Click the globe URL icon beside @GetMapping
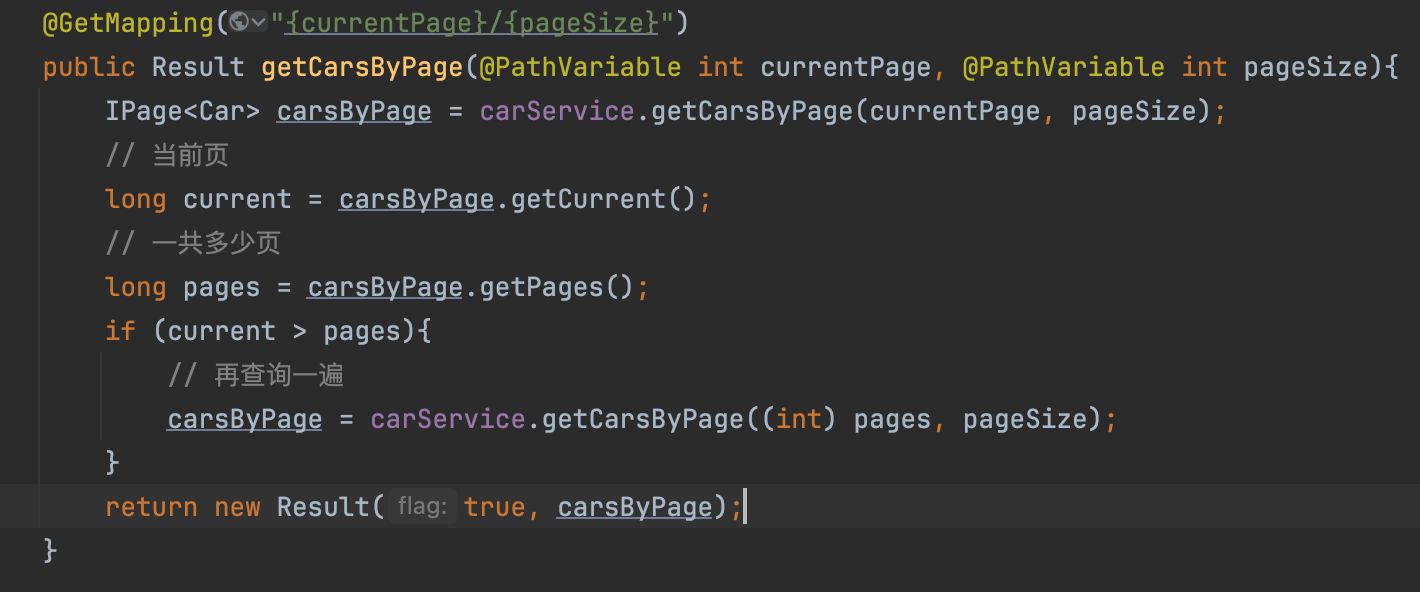Viewport: 1420px width, 592px height. pos(239,21)
